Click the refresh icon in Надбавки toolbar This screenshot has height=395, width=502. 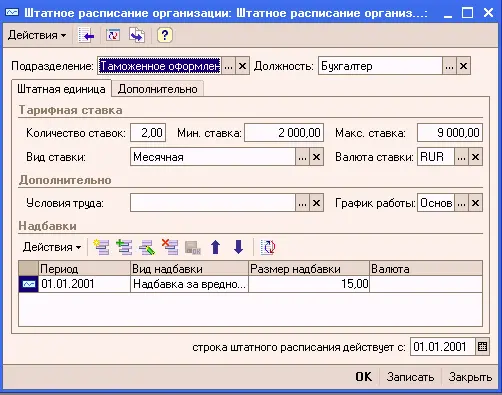tap(268, 247)
